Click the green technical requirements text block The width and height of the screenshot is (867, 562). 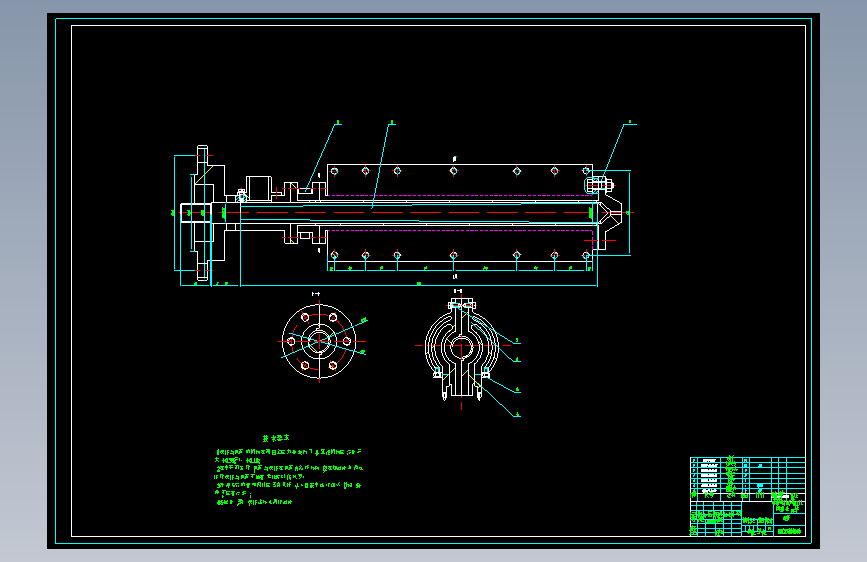[289, 470]
